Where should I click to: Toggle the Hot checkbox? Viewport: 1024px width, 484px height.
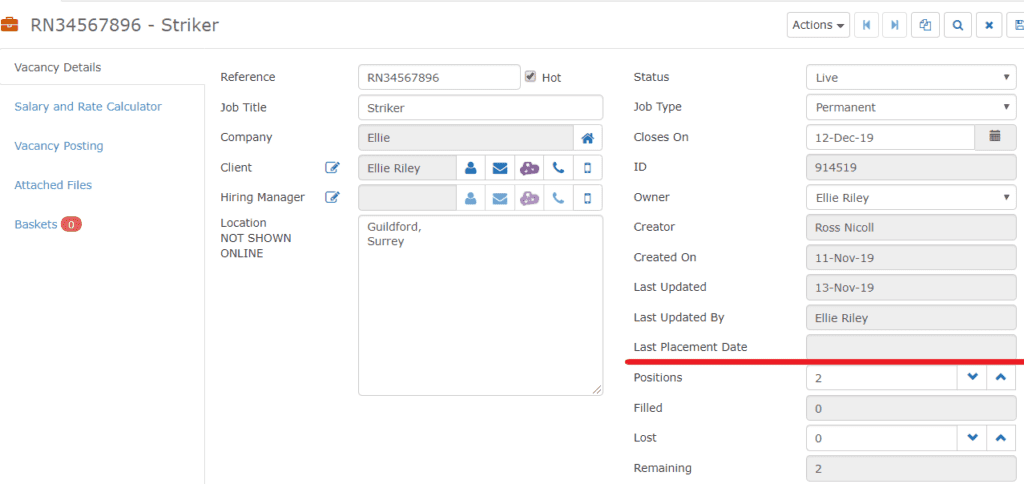pos(530,76)
